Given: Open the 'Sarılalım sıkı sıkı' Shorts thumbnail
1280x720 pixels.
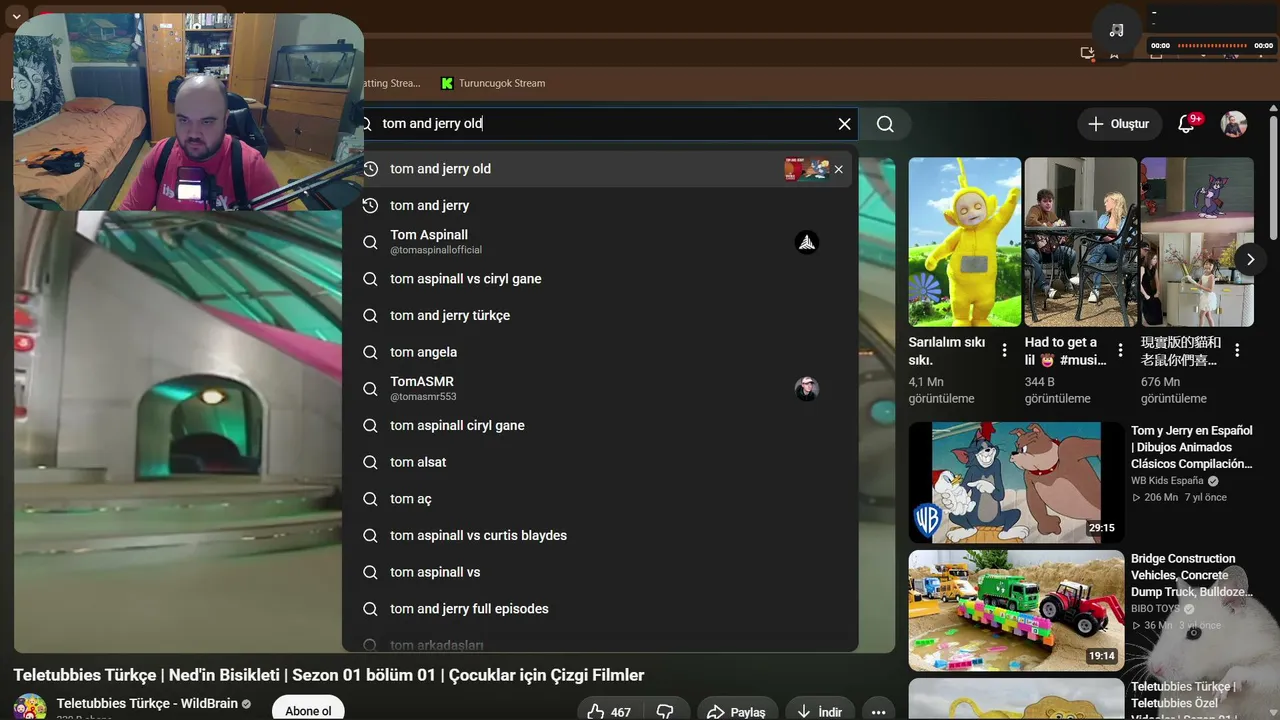Looking at the screenshot, I should click(965, 242).
